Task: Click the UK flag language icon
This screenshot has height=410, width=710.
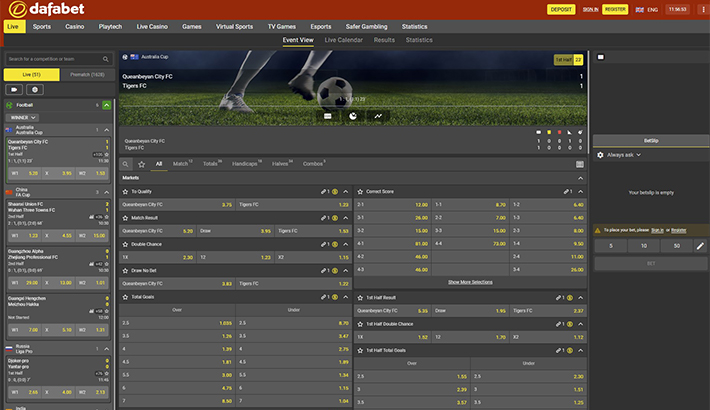Action: pos(640,10)
